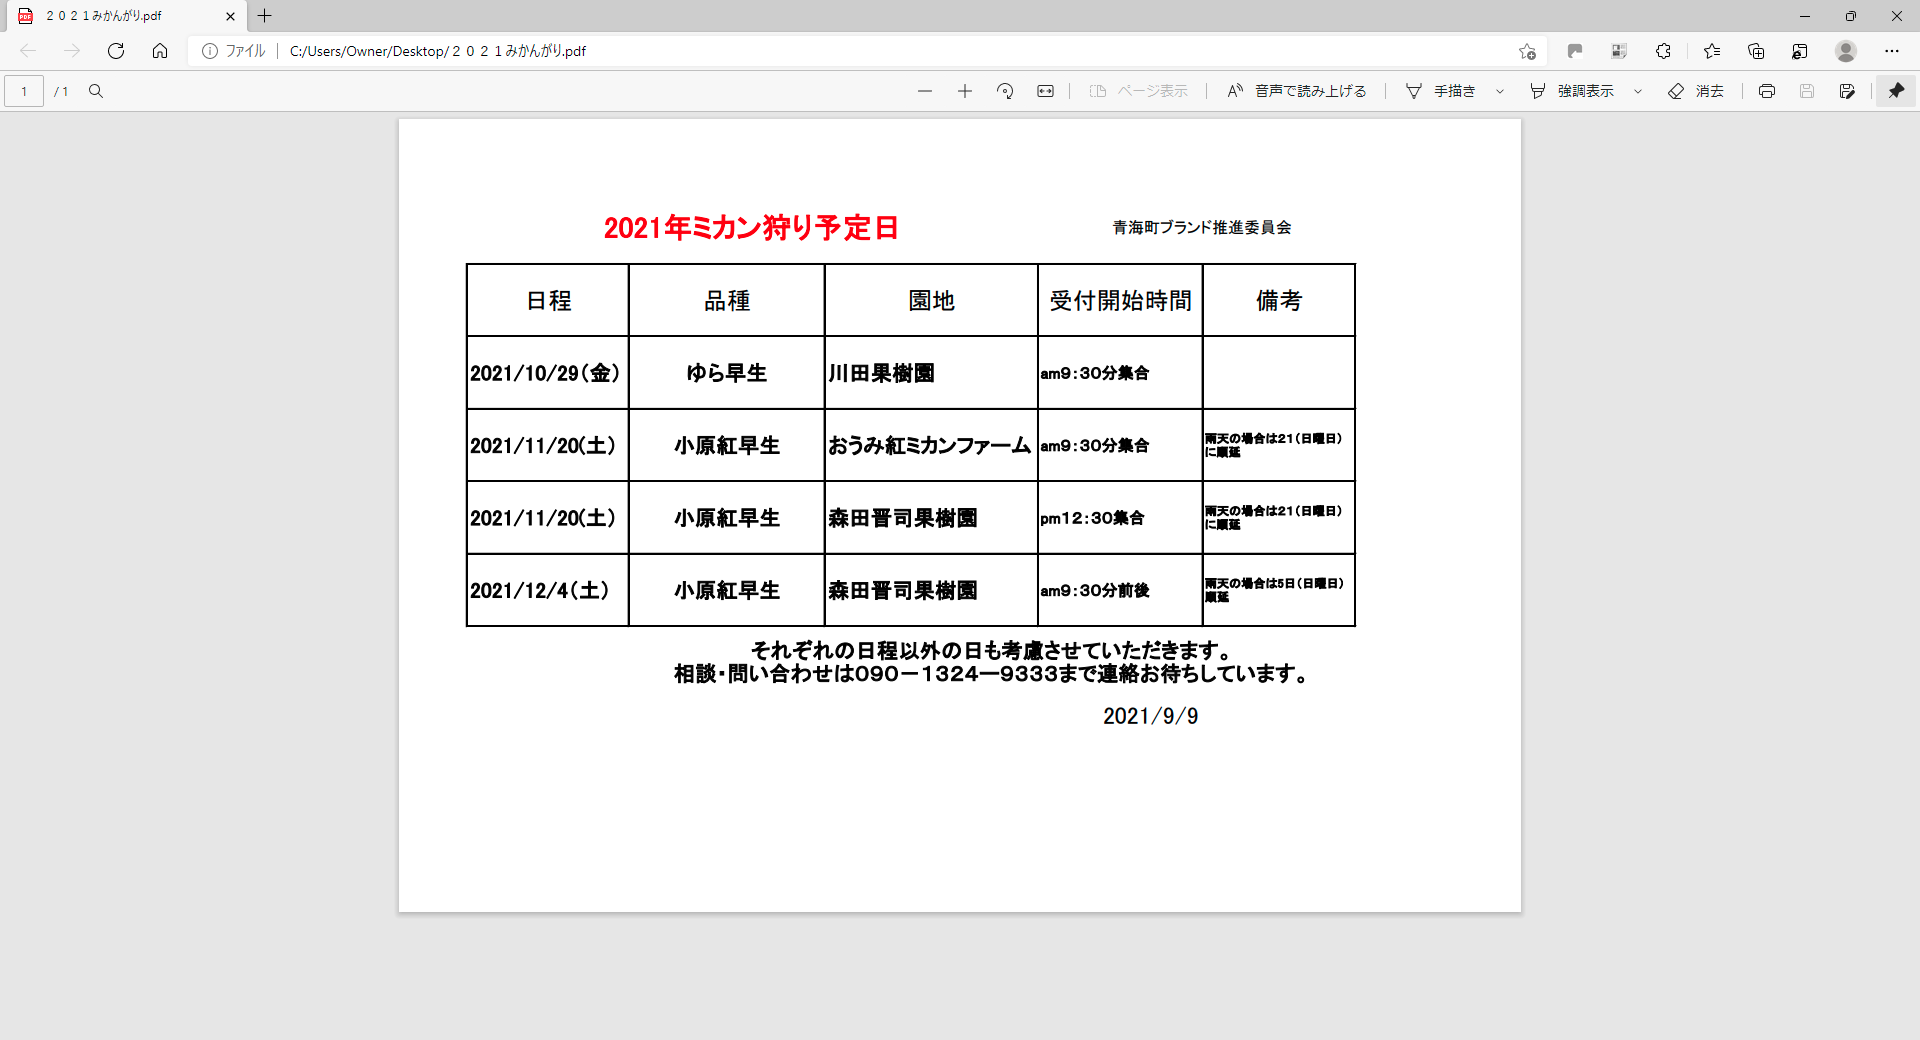Open the user profile avatar
The height and width of the screenshot is (1040, 1920).
coord(1846,51)
